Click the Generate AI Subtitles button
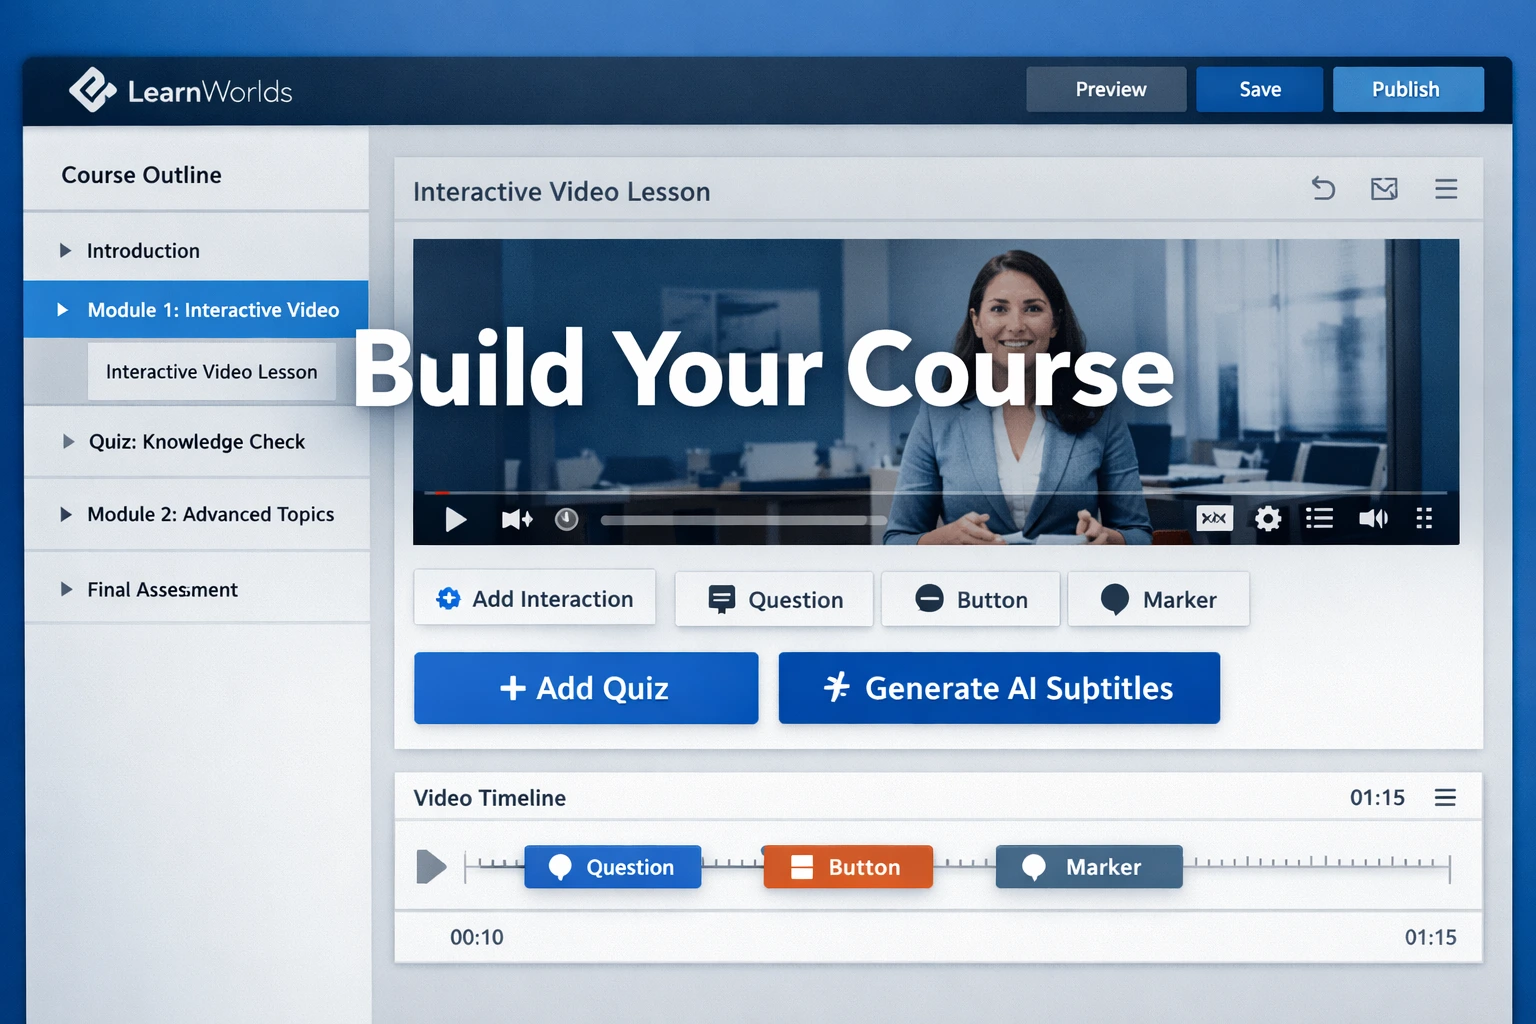1536x1024 pixels. click(998, 688)
